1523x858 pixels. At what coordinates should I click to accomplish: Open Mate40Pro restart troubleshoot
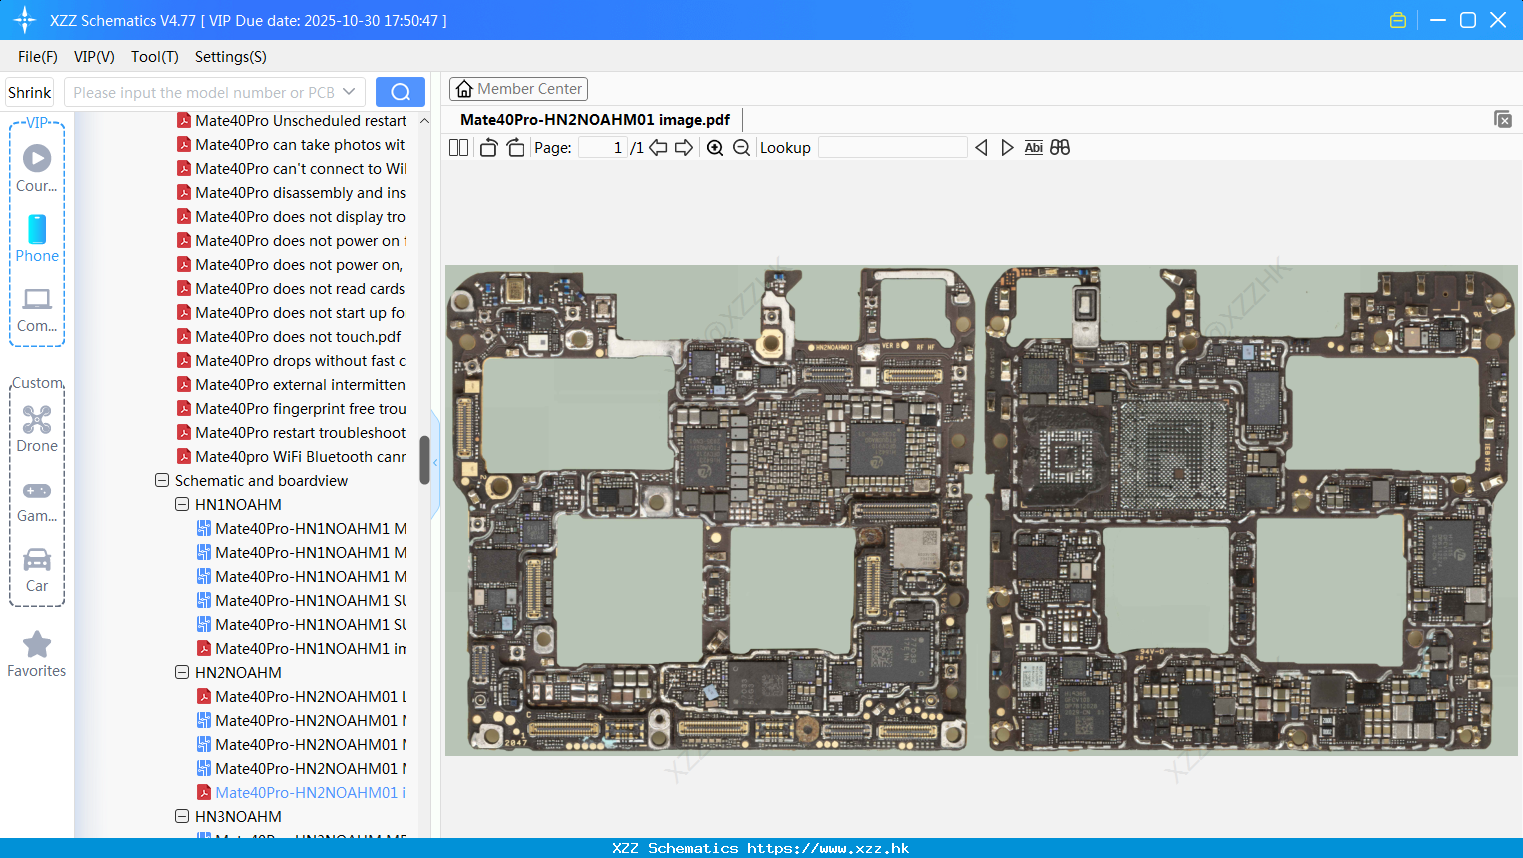click(x=291, y=432)
